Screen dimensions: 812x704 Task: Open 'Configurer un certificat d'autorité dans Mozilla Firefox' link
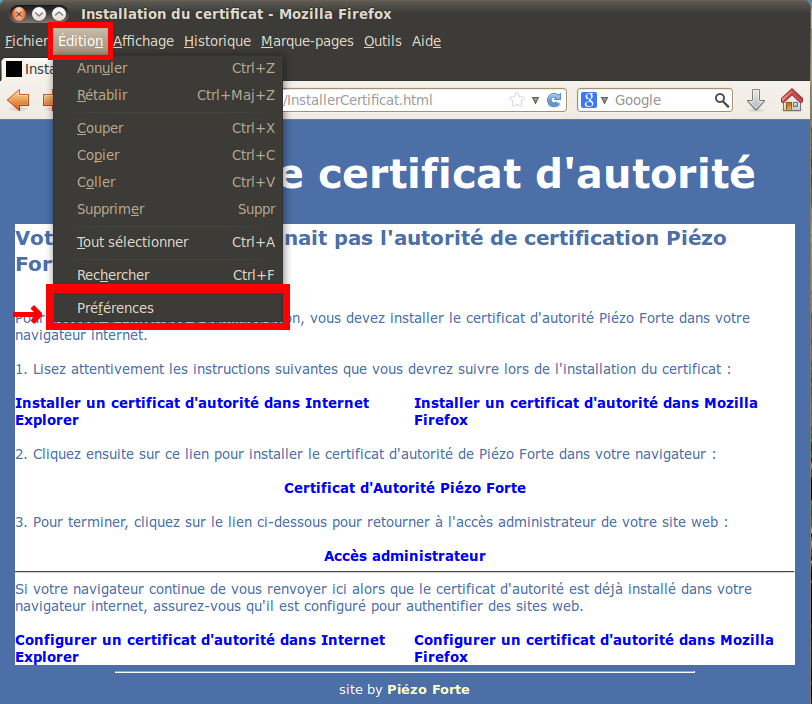593,648
